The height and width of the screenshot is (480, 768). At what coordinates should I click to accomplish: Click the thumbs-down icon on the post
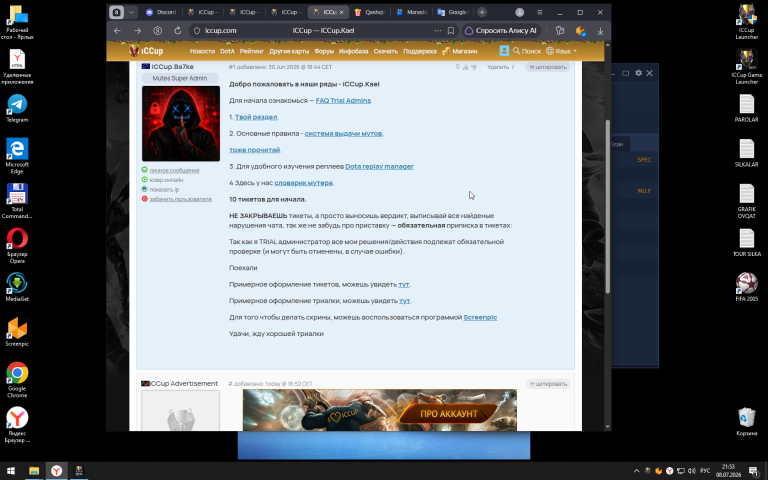474,67
